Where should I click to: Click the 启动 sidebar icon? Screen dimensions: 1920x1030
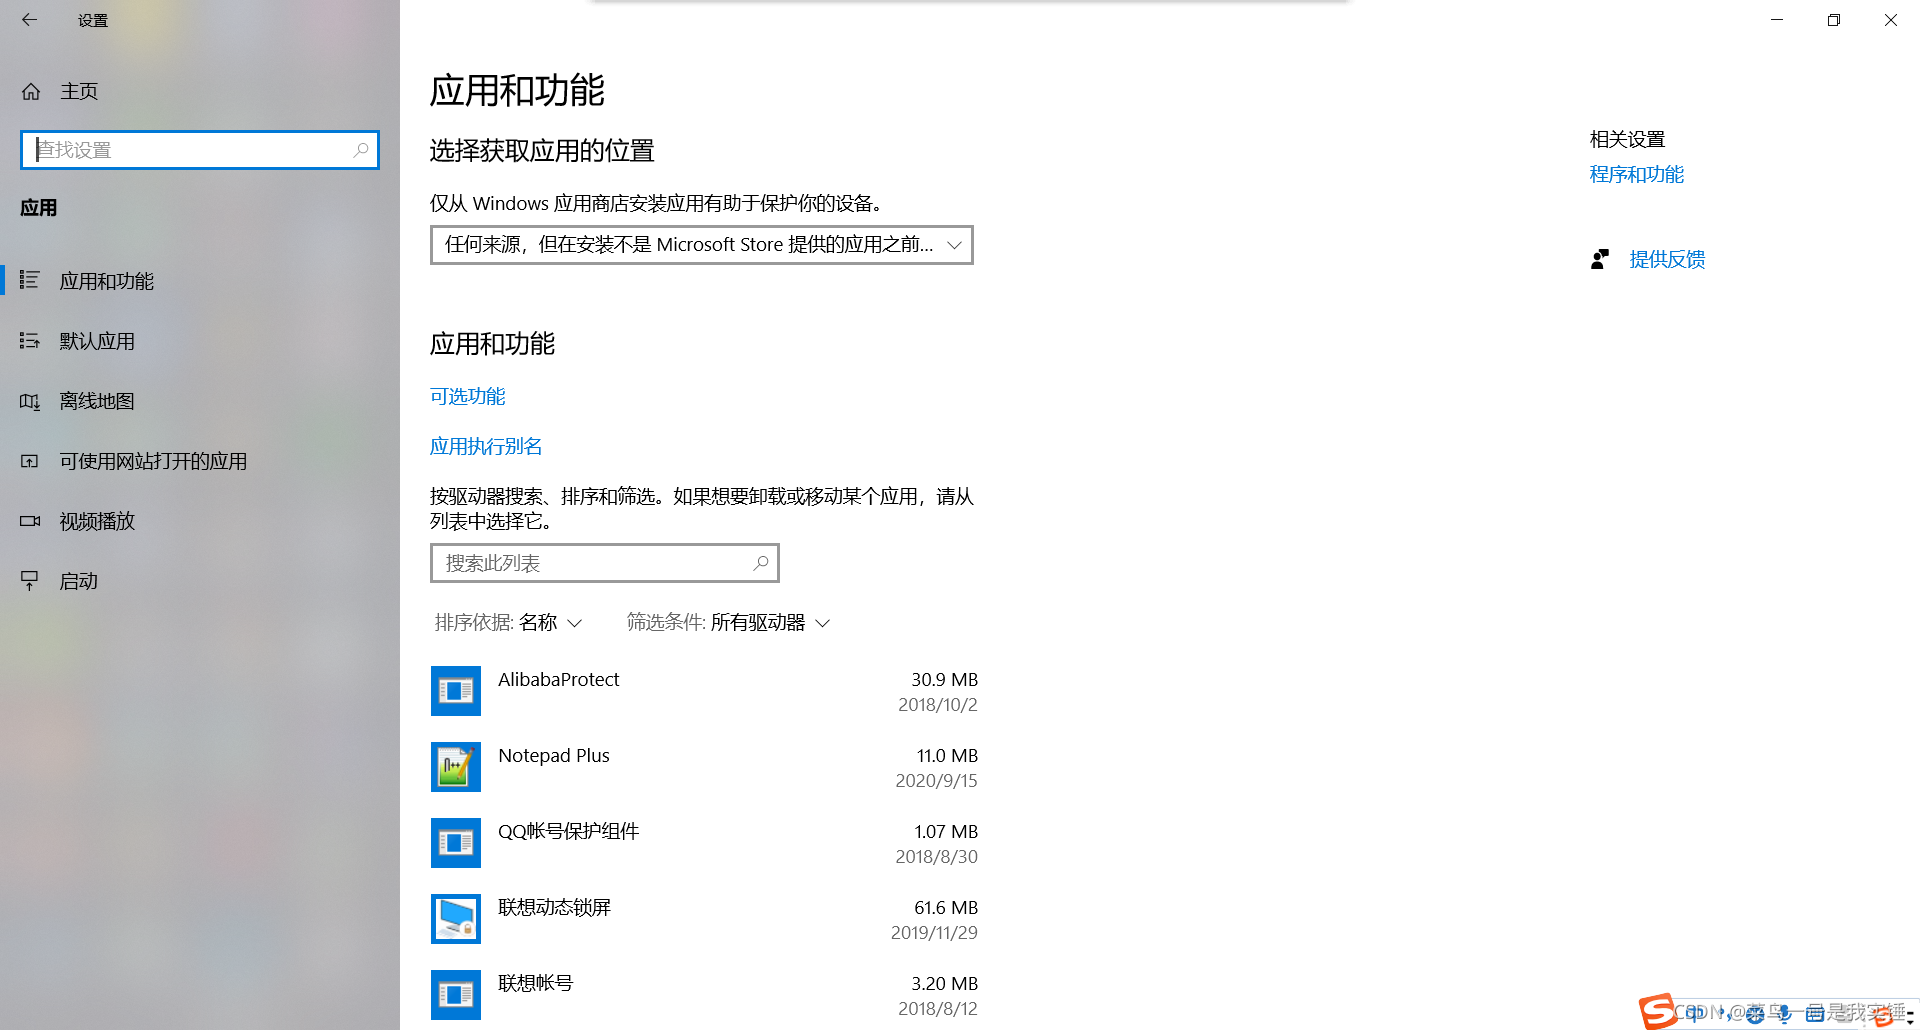pyautogui.click(x=29, y=580)
